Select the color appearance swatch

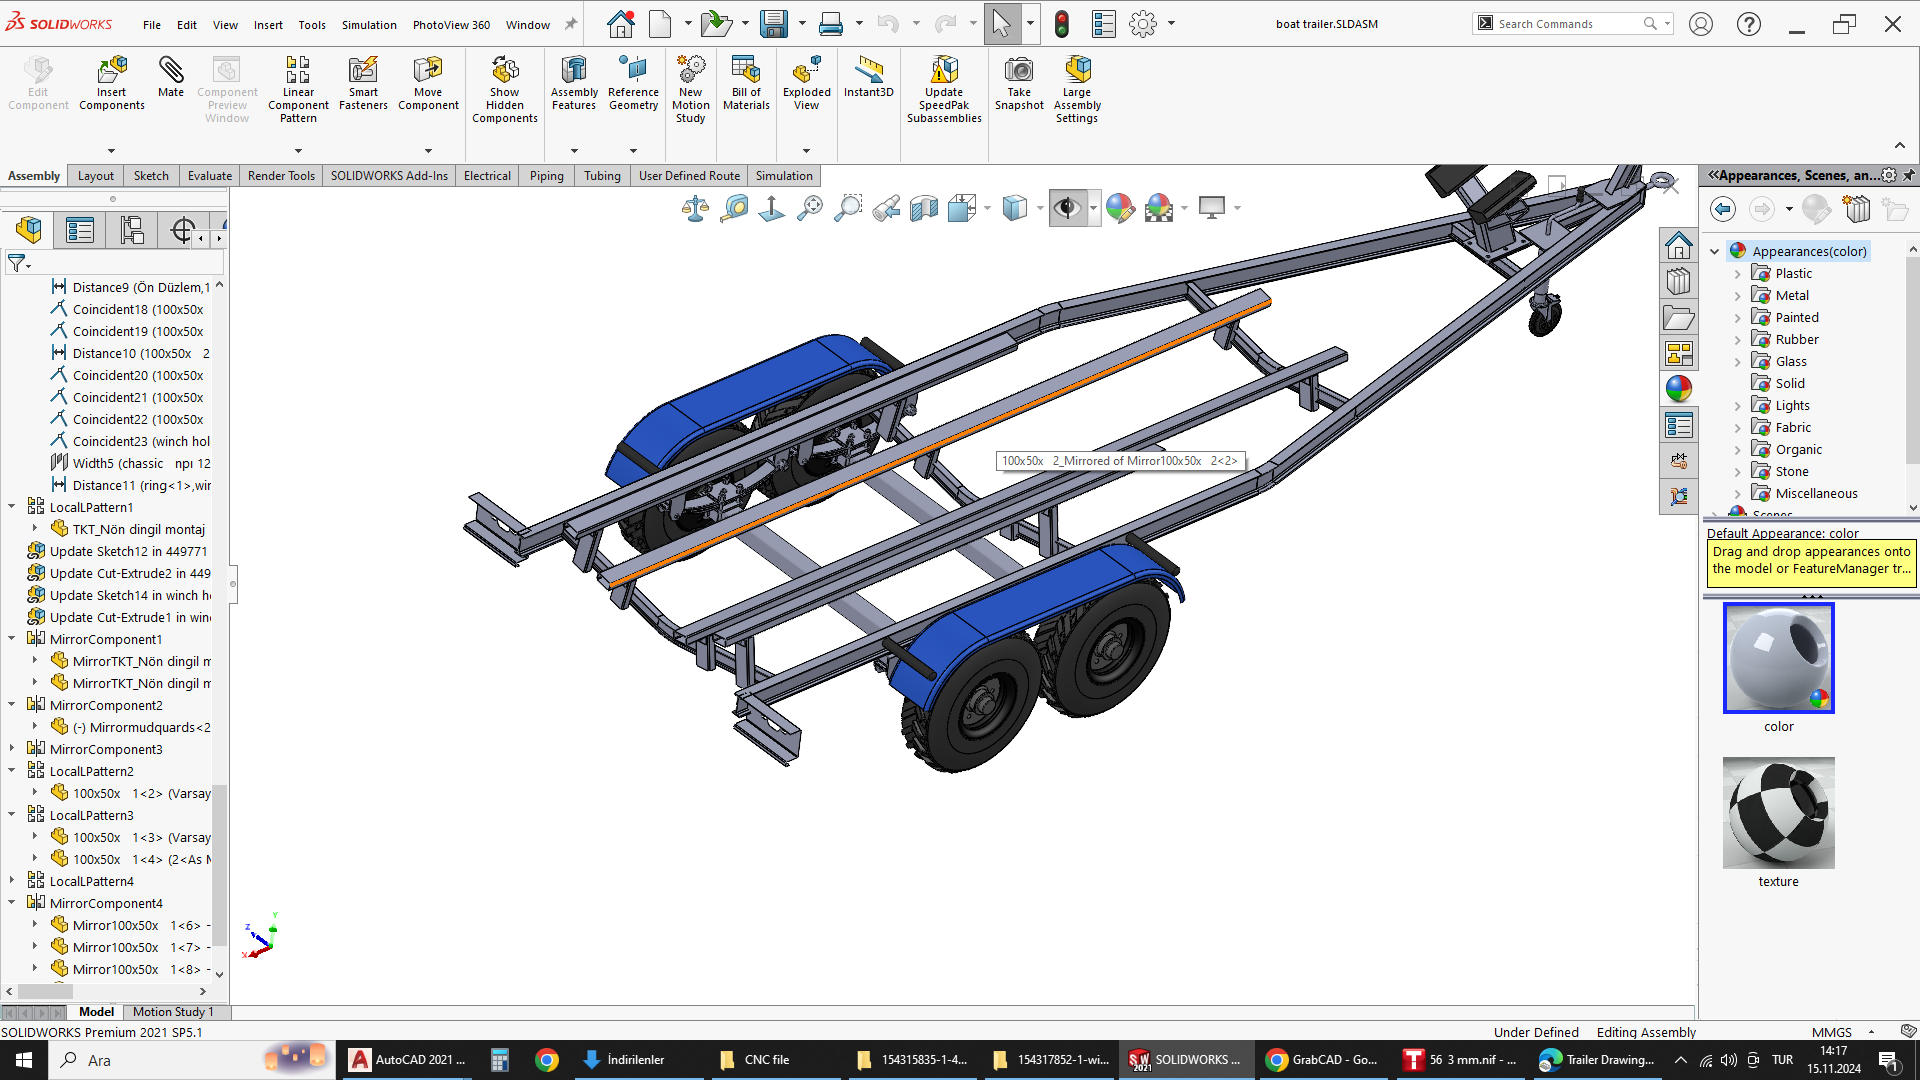(1778, 658)
